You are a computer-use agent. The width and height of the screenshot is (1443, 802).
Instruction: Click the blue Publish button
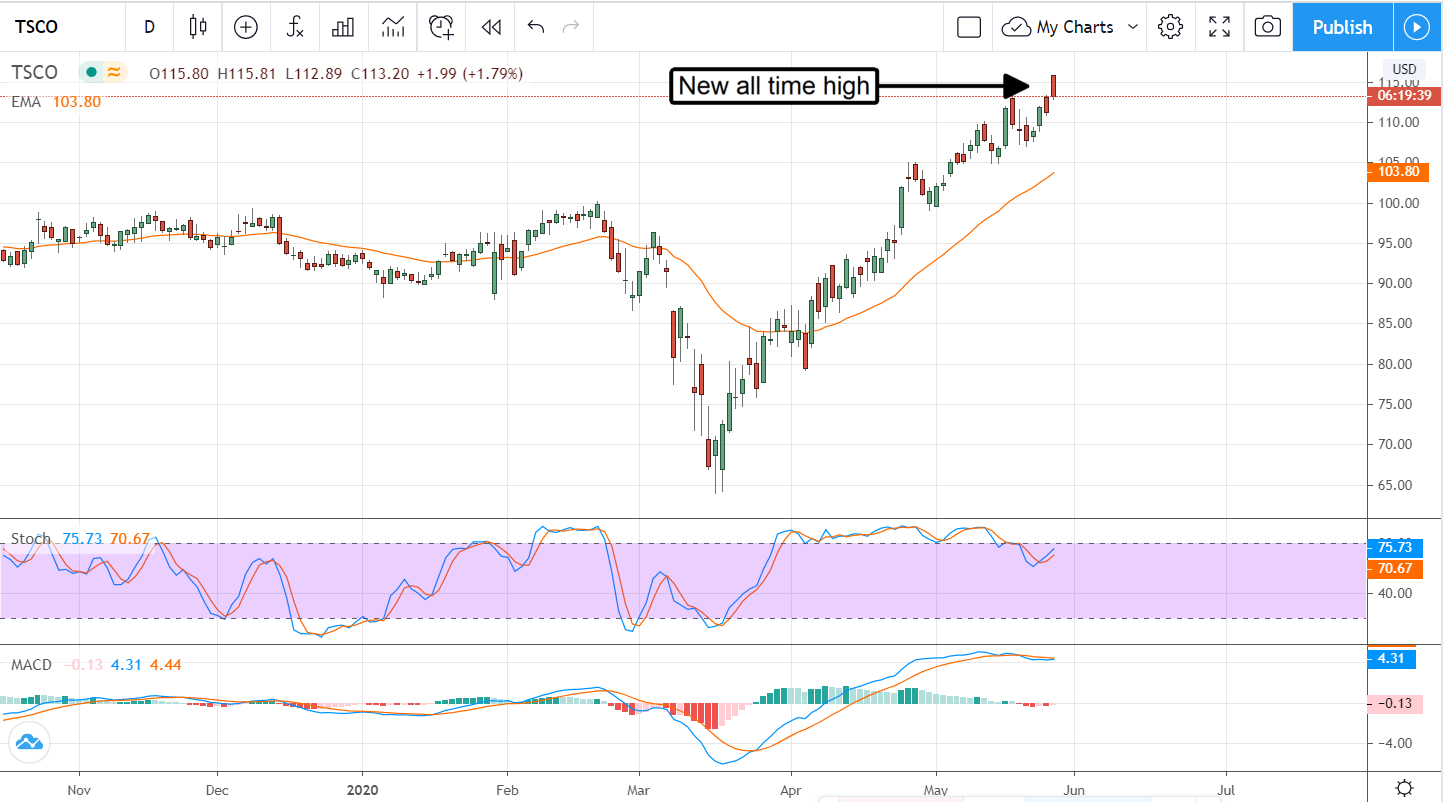tap(1341, 27)
